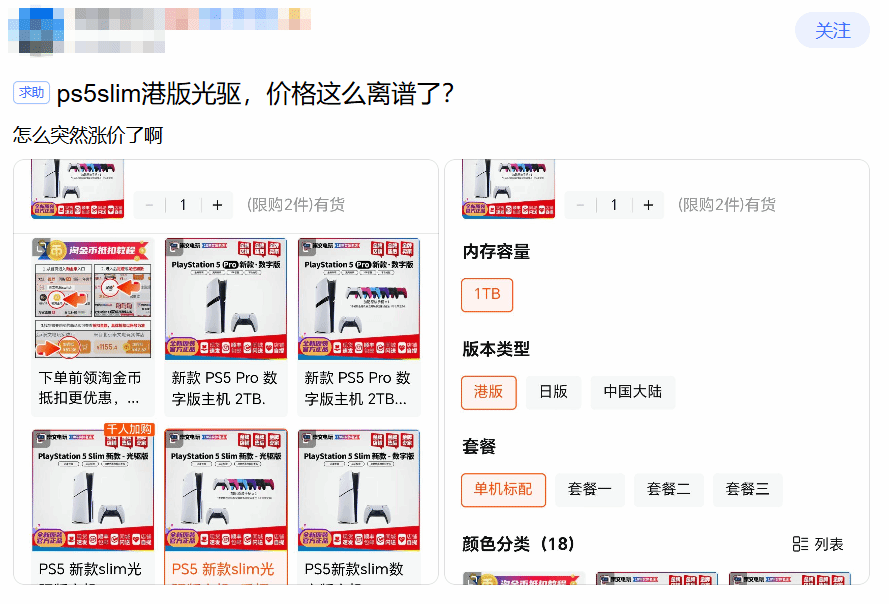Select the 千人加购 PS5 Slim thumbnail

point(93,490)
